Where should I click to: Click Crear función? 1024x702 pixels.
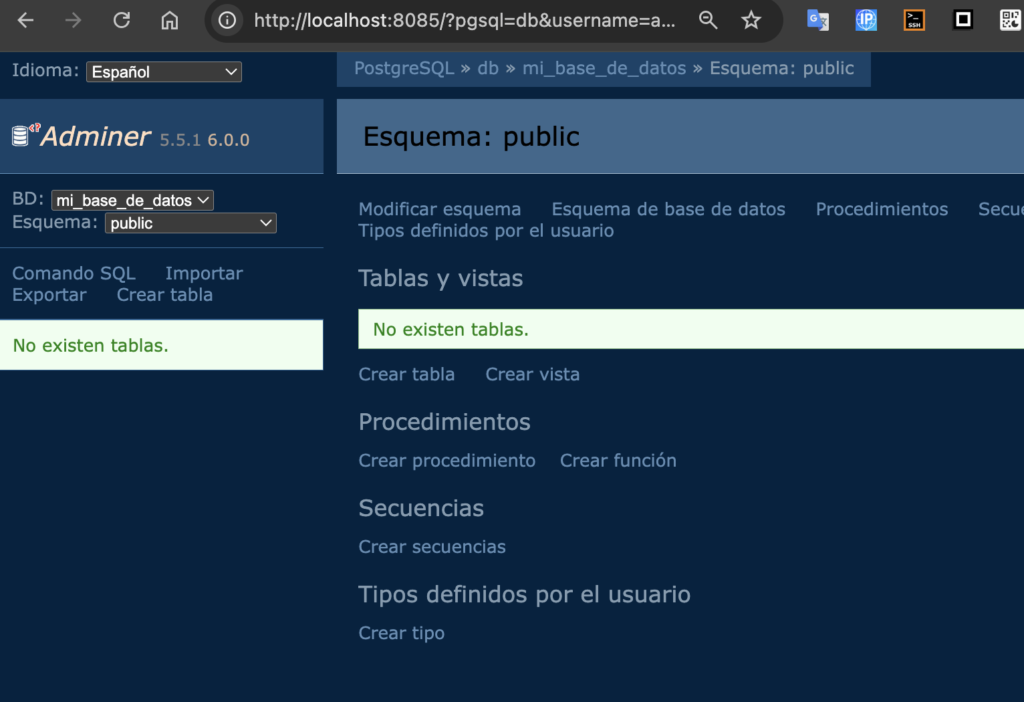click(x=618, y=460)
